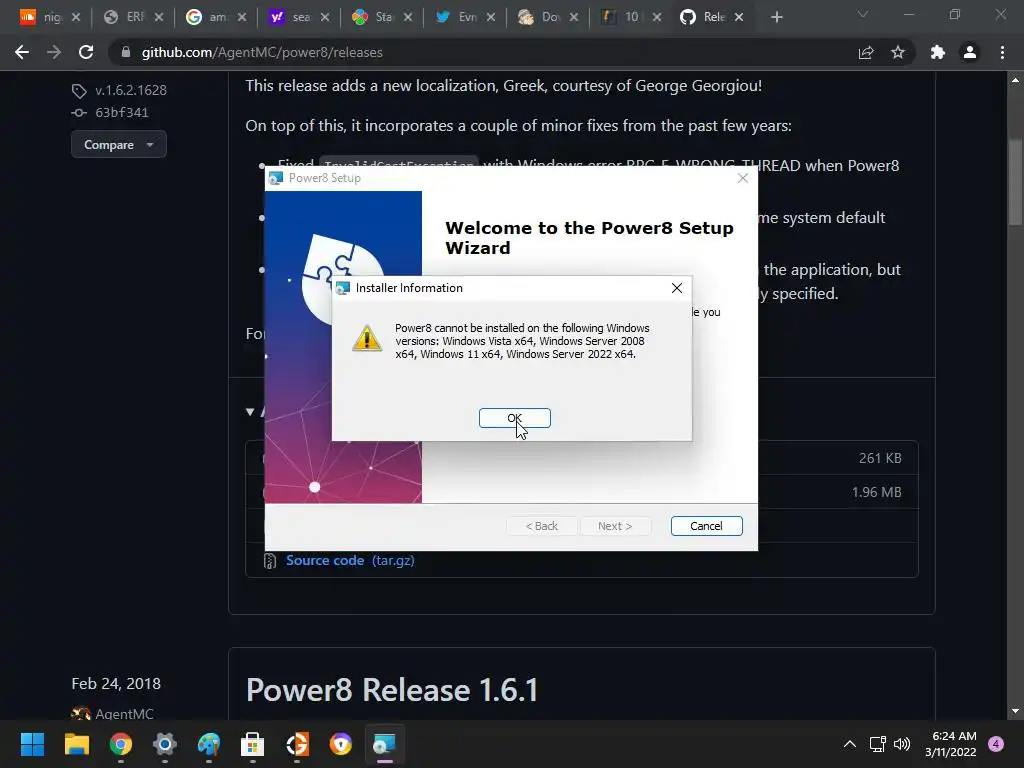This screenshot has width=1024, height=768.
Task: Open the volume speaker tray icon
Action: pos(902,744)
